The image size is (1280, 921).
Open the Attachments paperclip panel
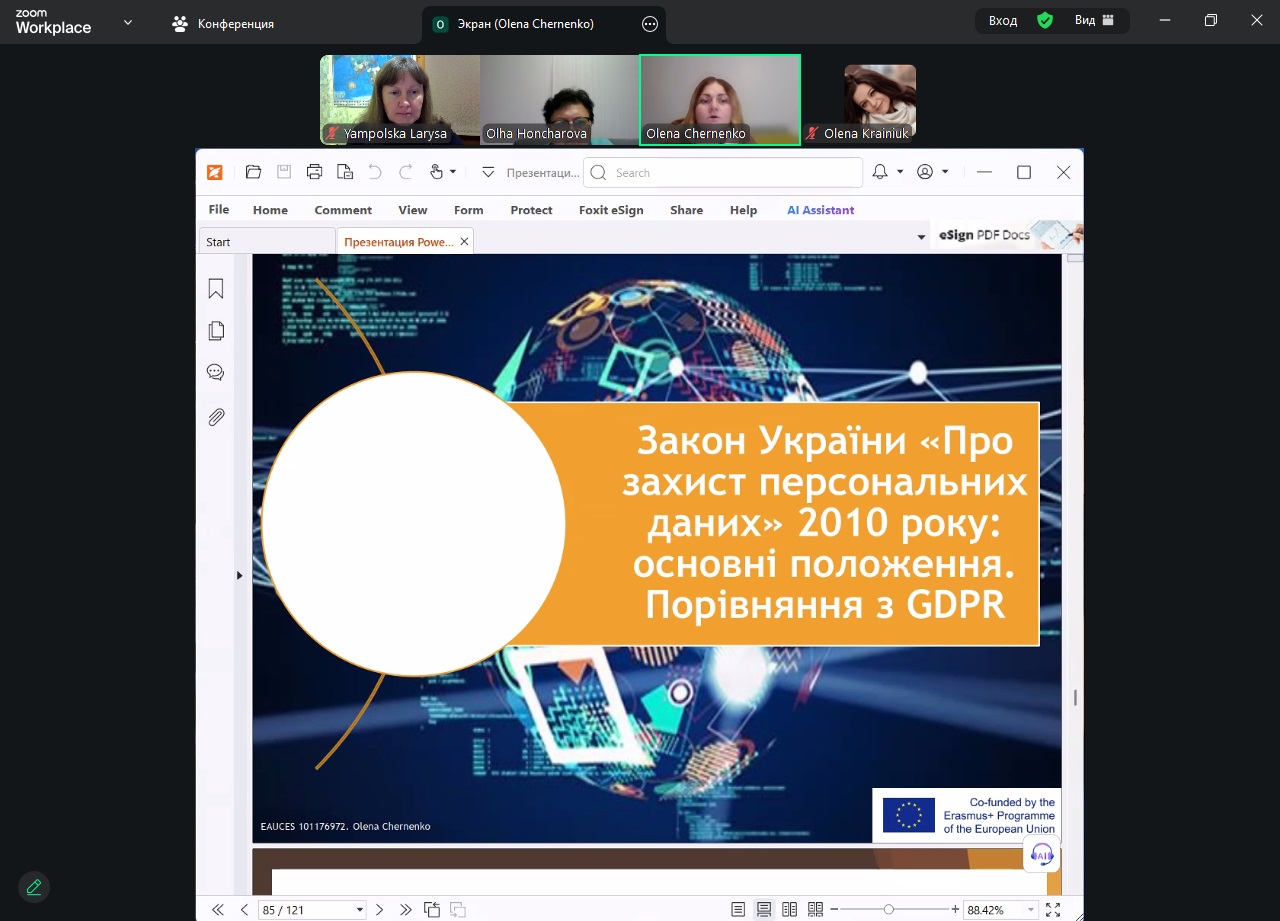click(x=215, y=417)
